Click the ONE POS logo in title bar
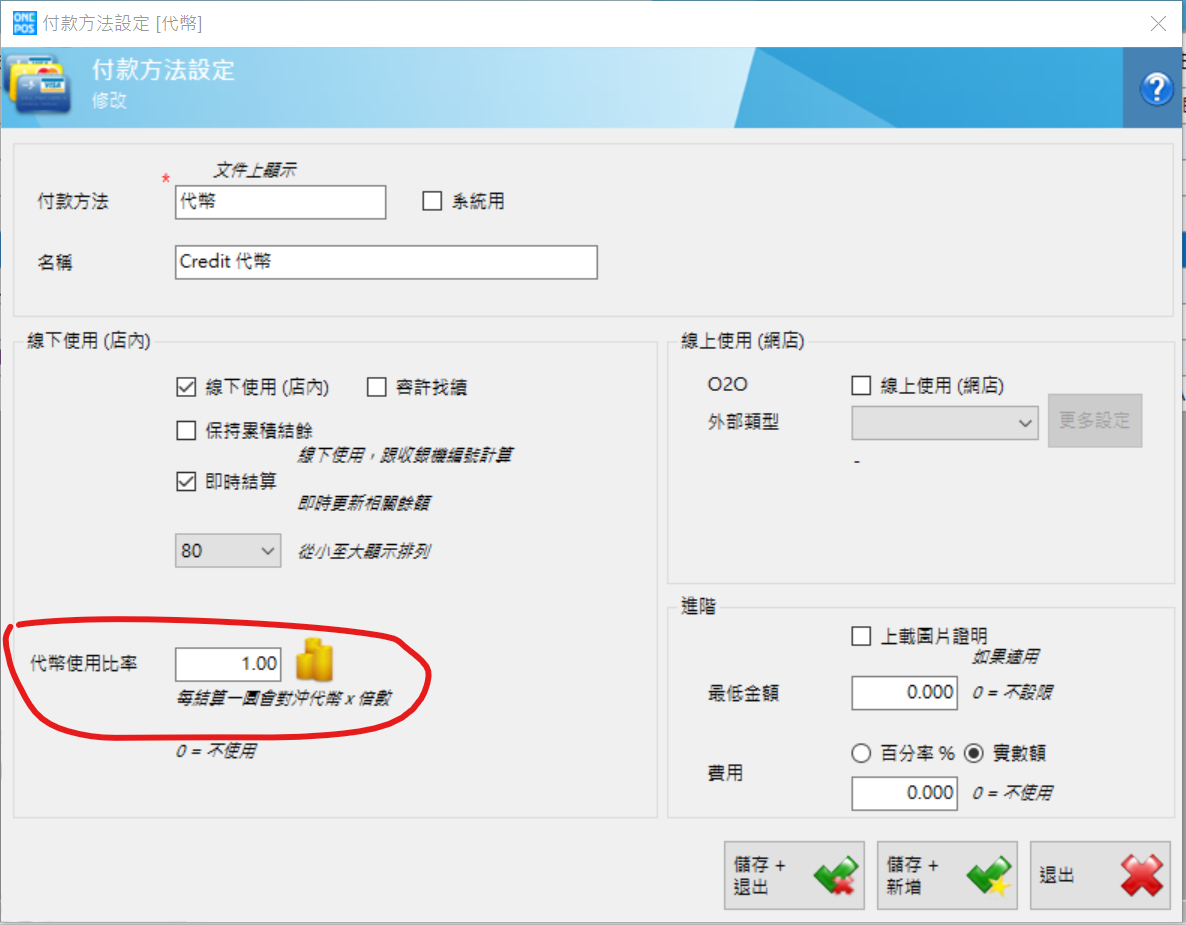This screenshot has height=925, width=1186. pyautogui.click(x=24, y=23)
